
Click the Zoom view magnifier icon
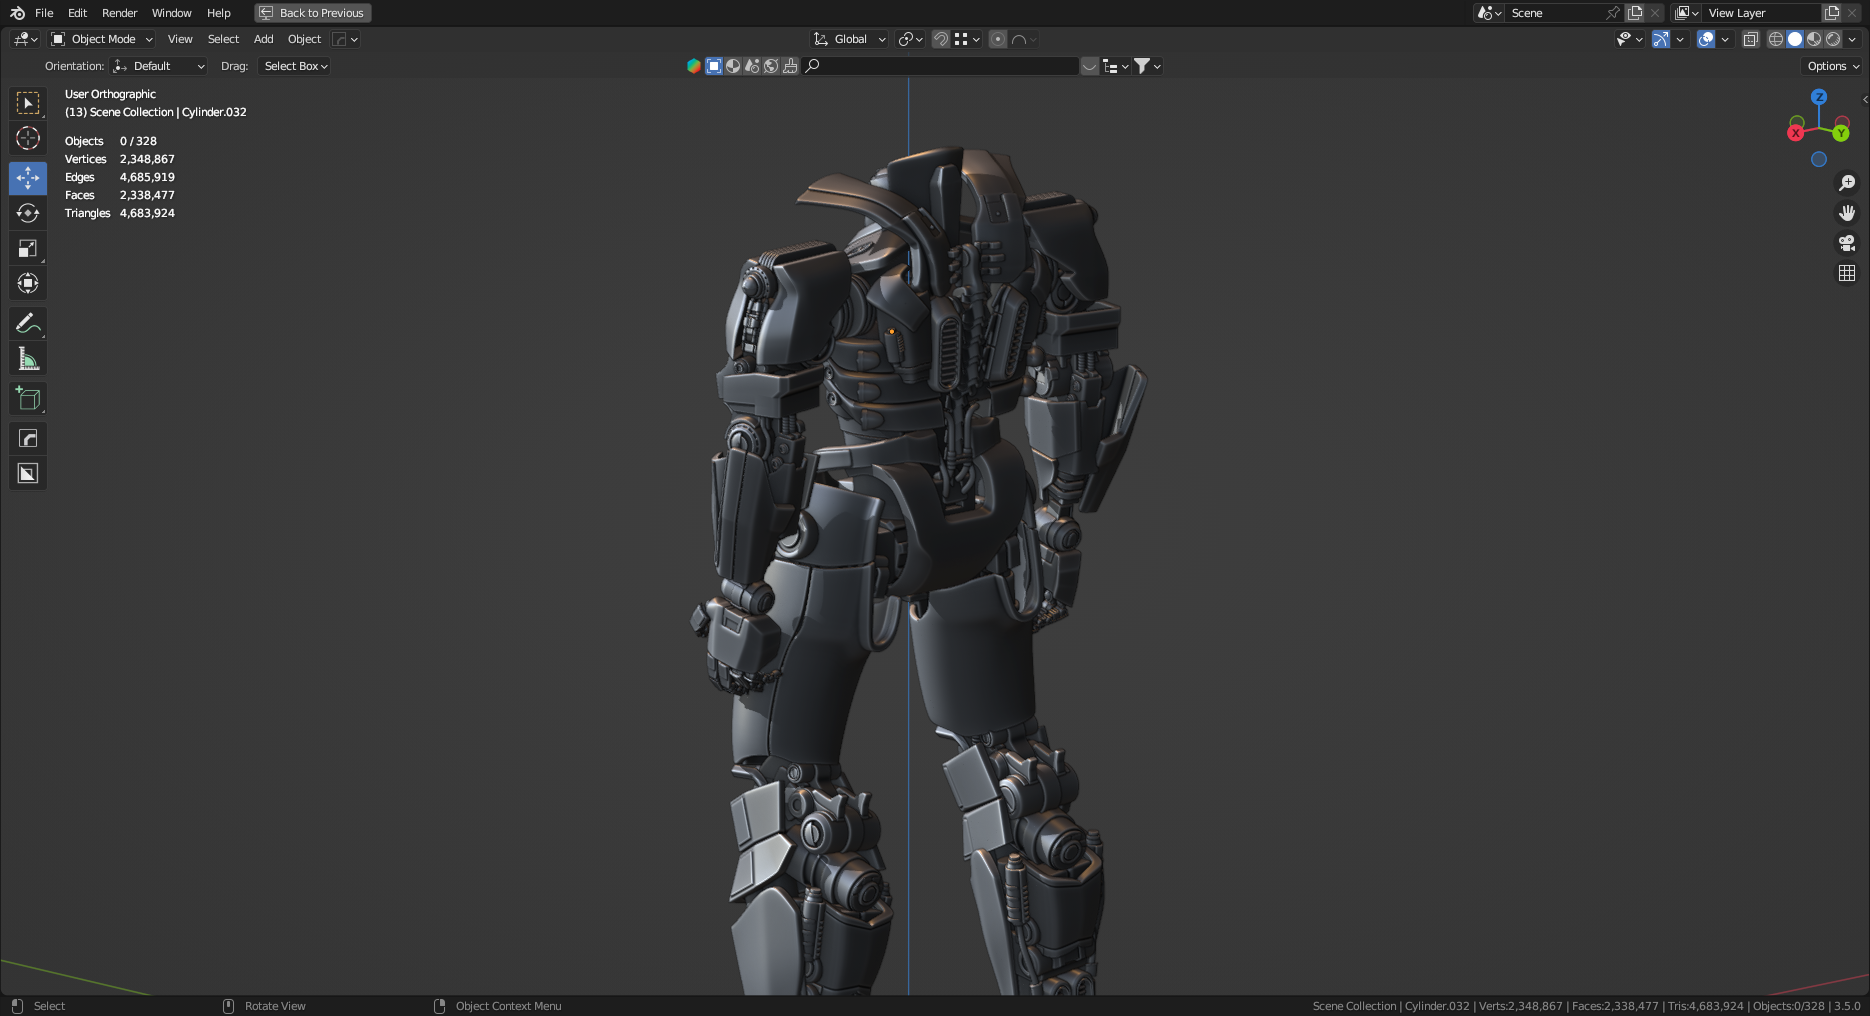[x=1847, y=183]
